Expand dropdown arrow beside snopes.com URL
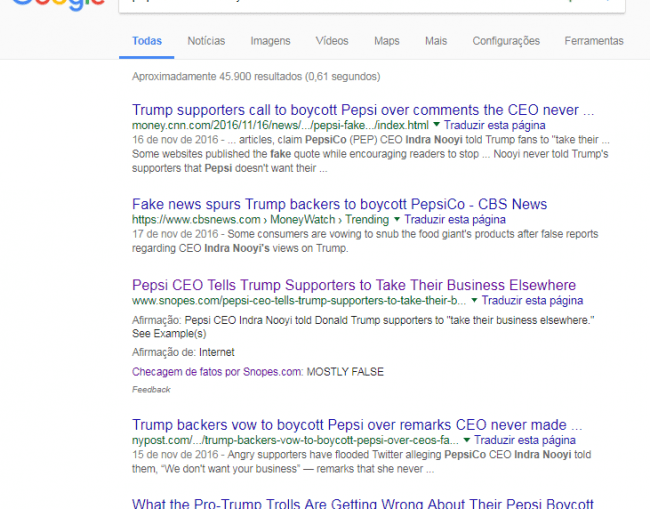 tap(474, 300)
